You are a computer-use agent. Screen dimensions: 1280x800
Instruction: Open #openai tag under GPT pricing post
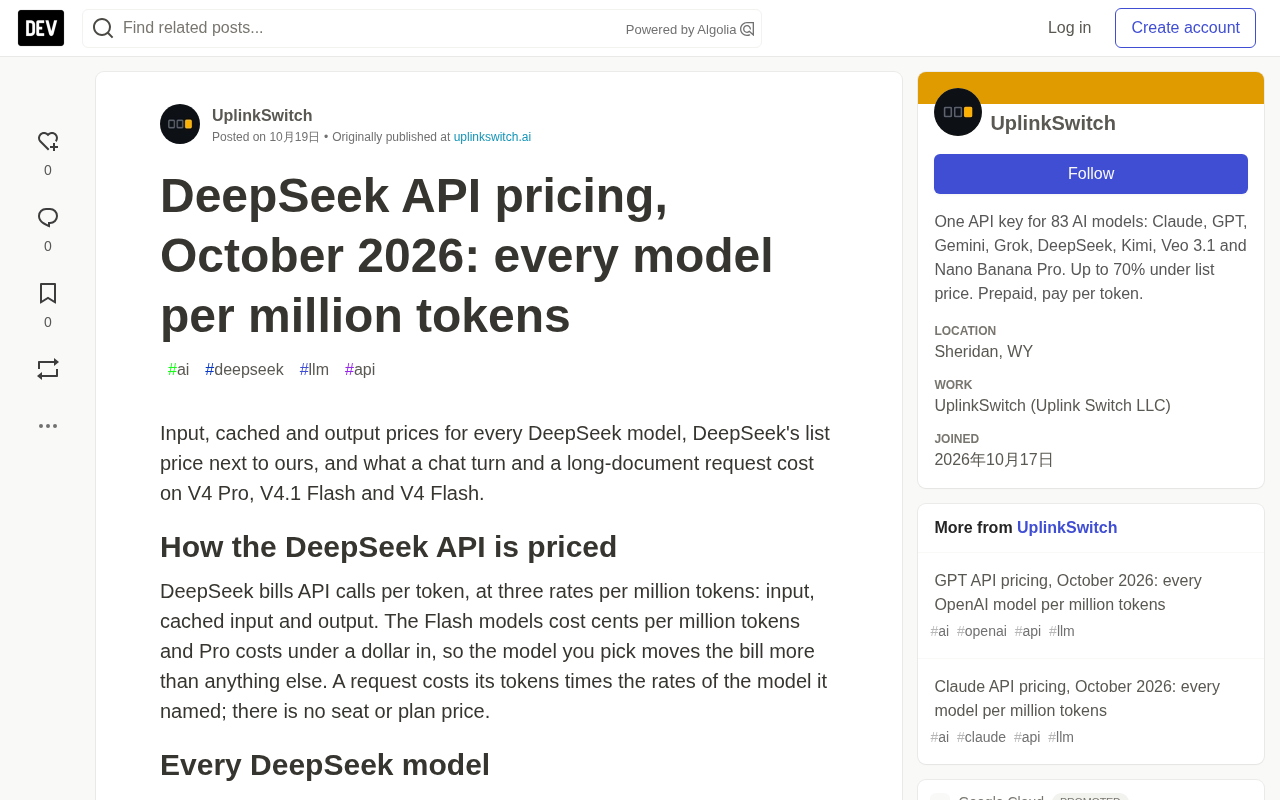(982, 631)
